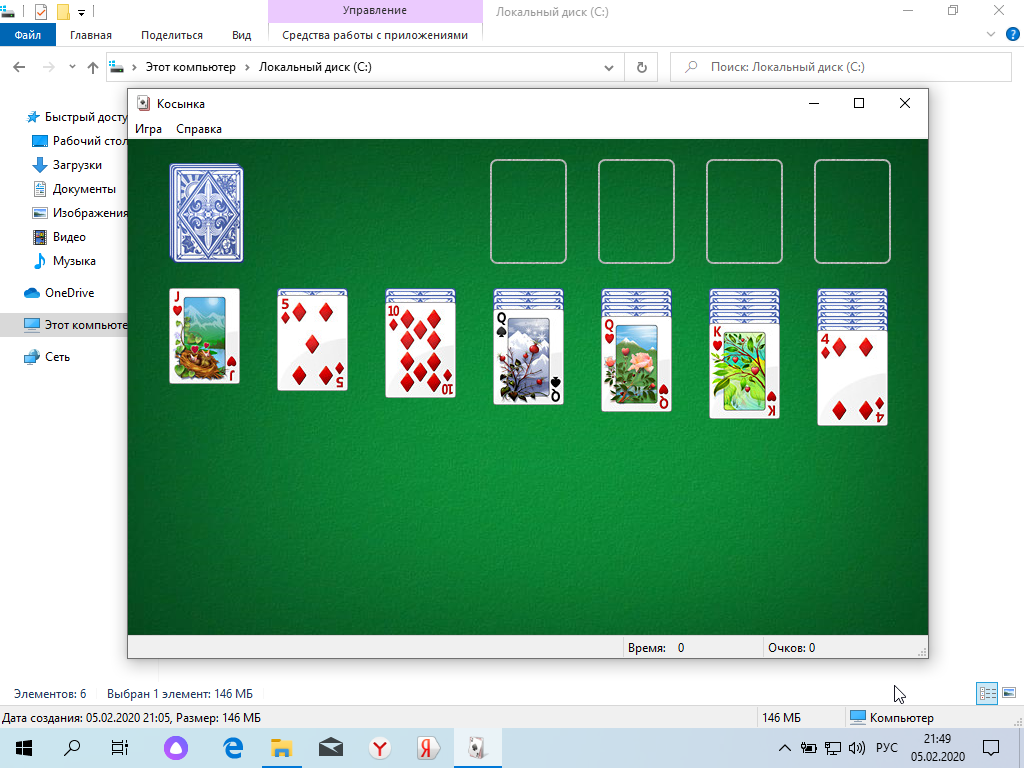The height and width of the screenshot is (768, 1024).
Task: Expand the Explorer ribbon chevron
Action: point(991,34)
